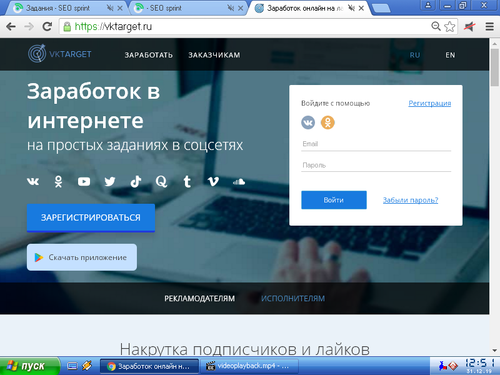The image size is (500, 375).
Task: Click the address bar URL vktarget.ru
Action: click(113, 26)
